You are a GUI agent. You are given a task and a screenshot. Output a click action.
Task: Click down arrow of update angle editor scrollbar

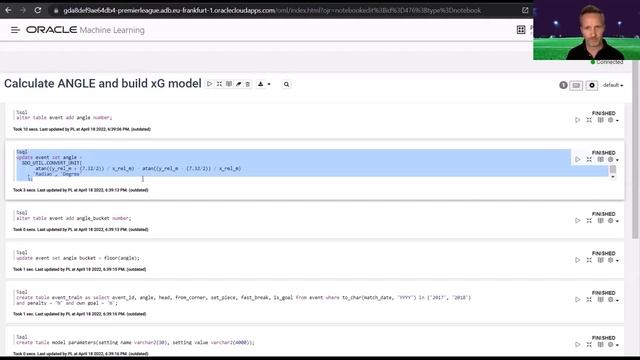coord(613,177)
